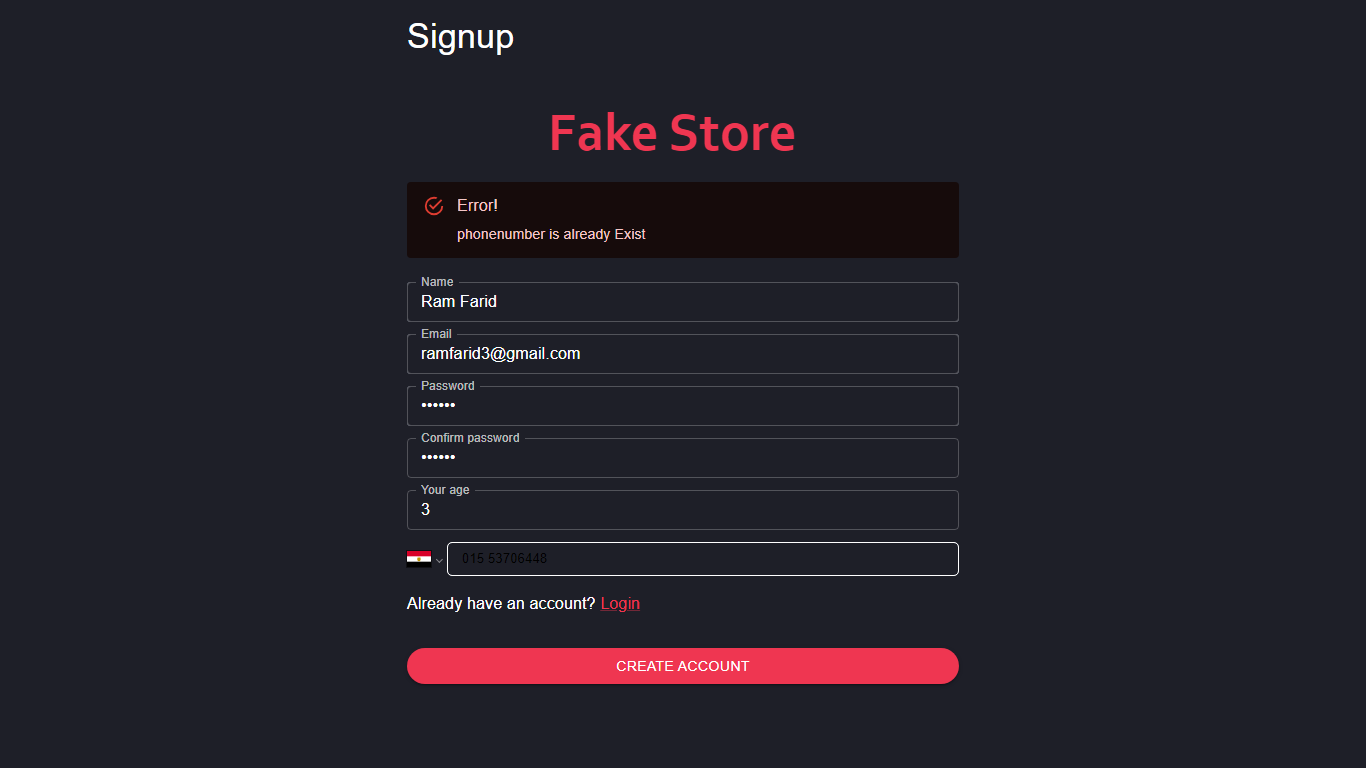Click the Email field label

pos(436,334)
